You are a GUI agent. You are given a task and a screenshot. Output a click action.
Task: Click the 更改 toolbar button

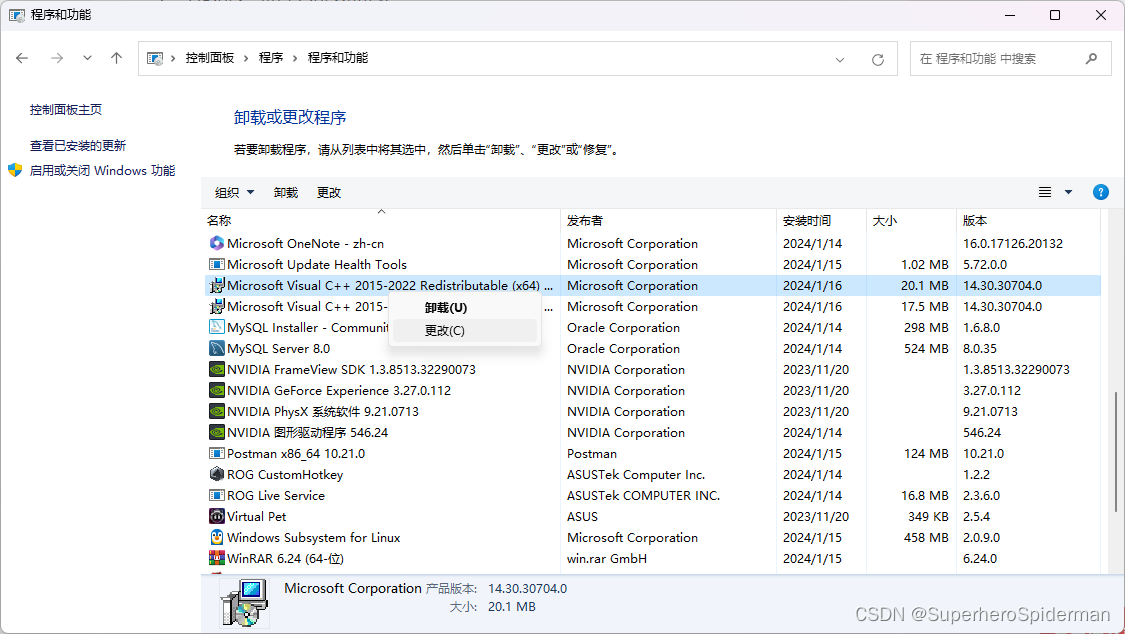point(329,192)
